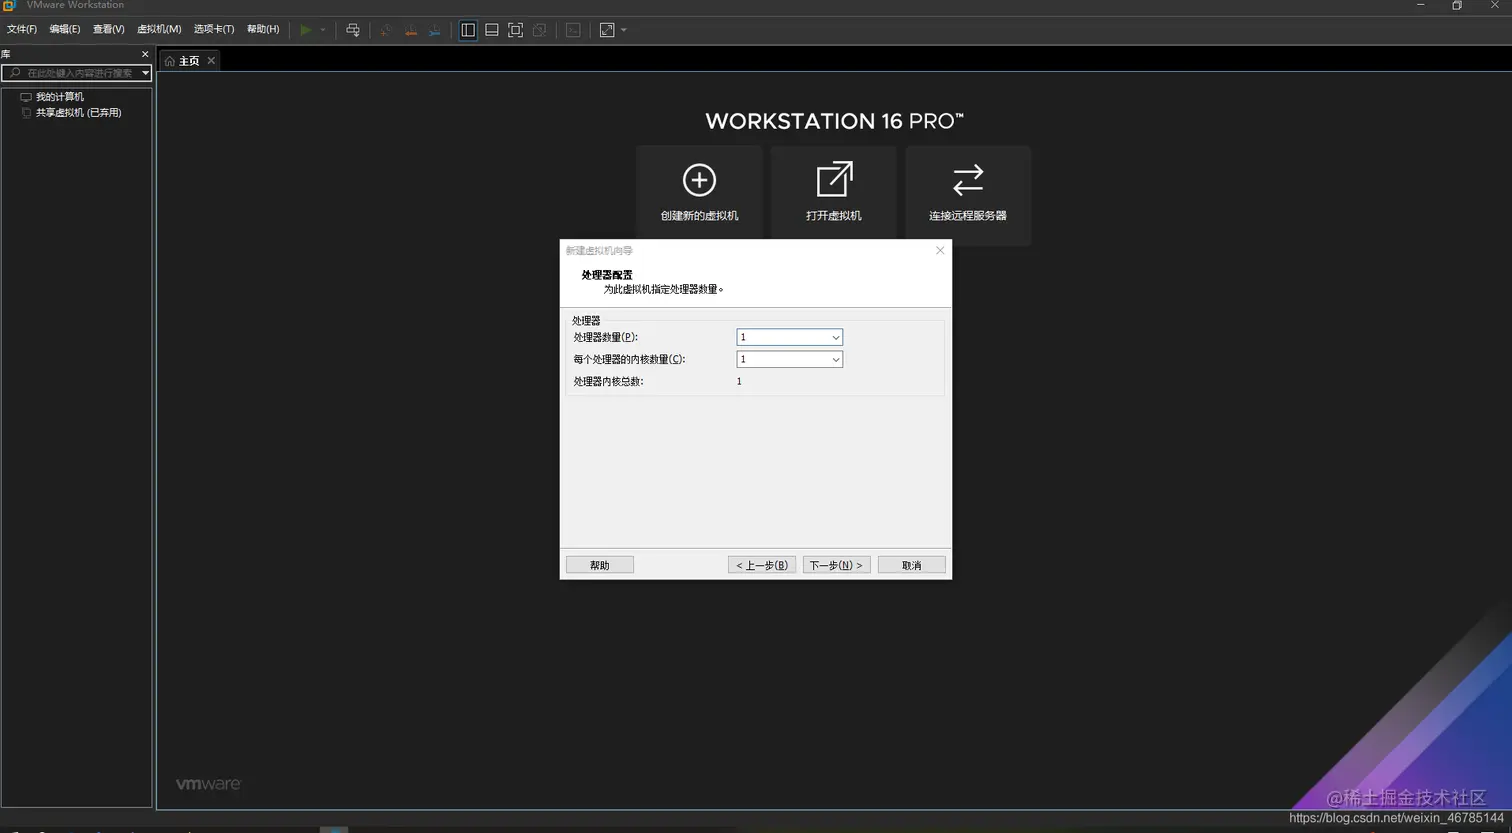This screenshot has width=1512, height=833.
Task: Open the 虚拟机(M) menu
Action: [x=159, y=30]
